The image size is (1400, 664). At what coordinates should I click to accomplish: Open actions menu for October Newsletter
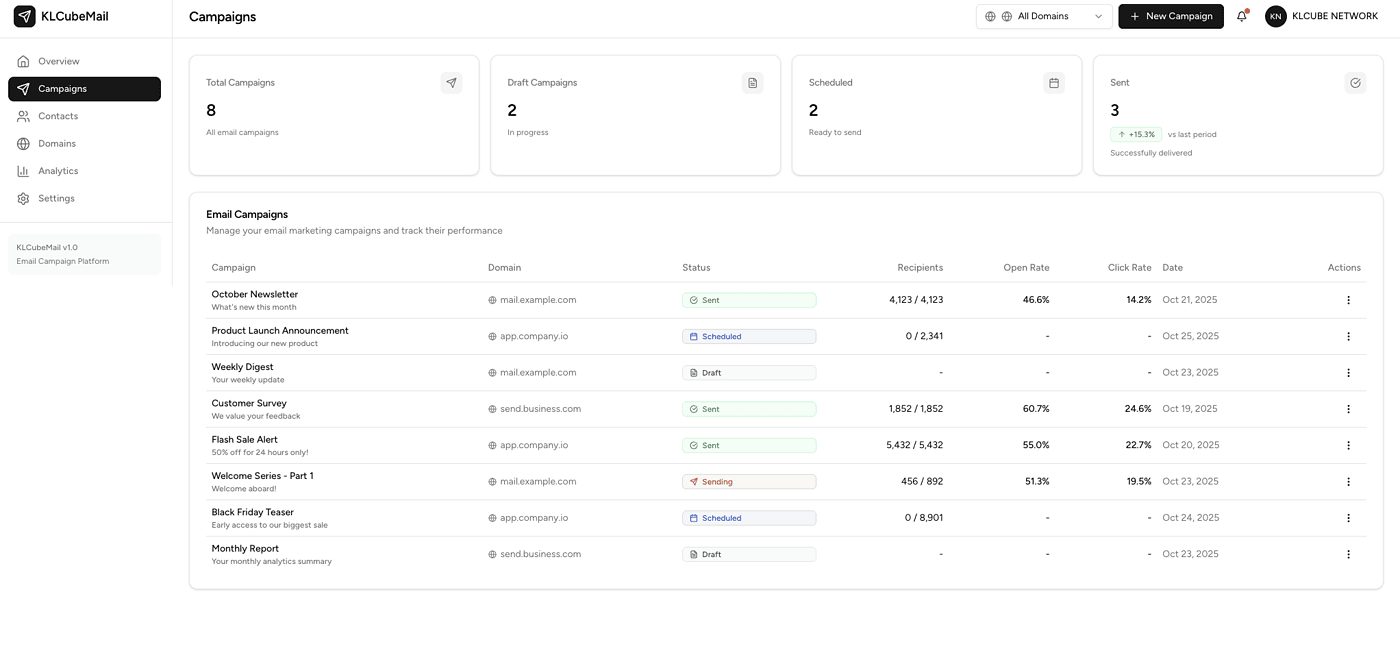click(x=1348, y=300)
